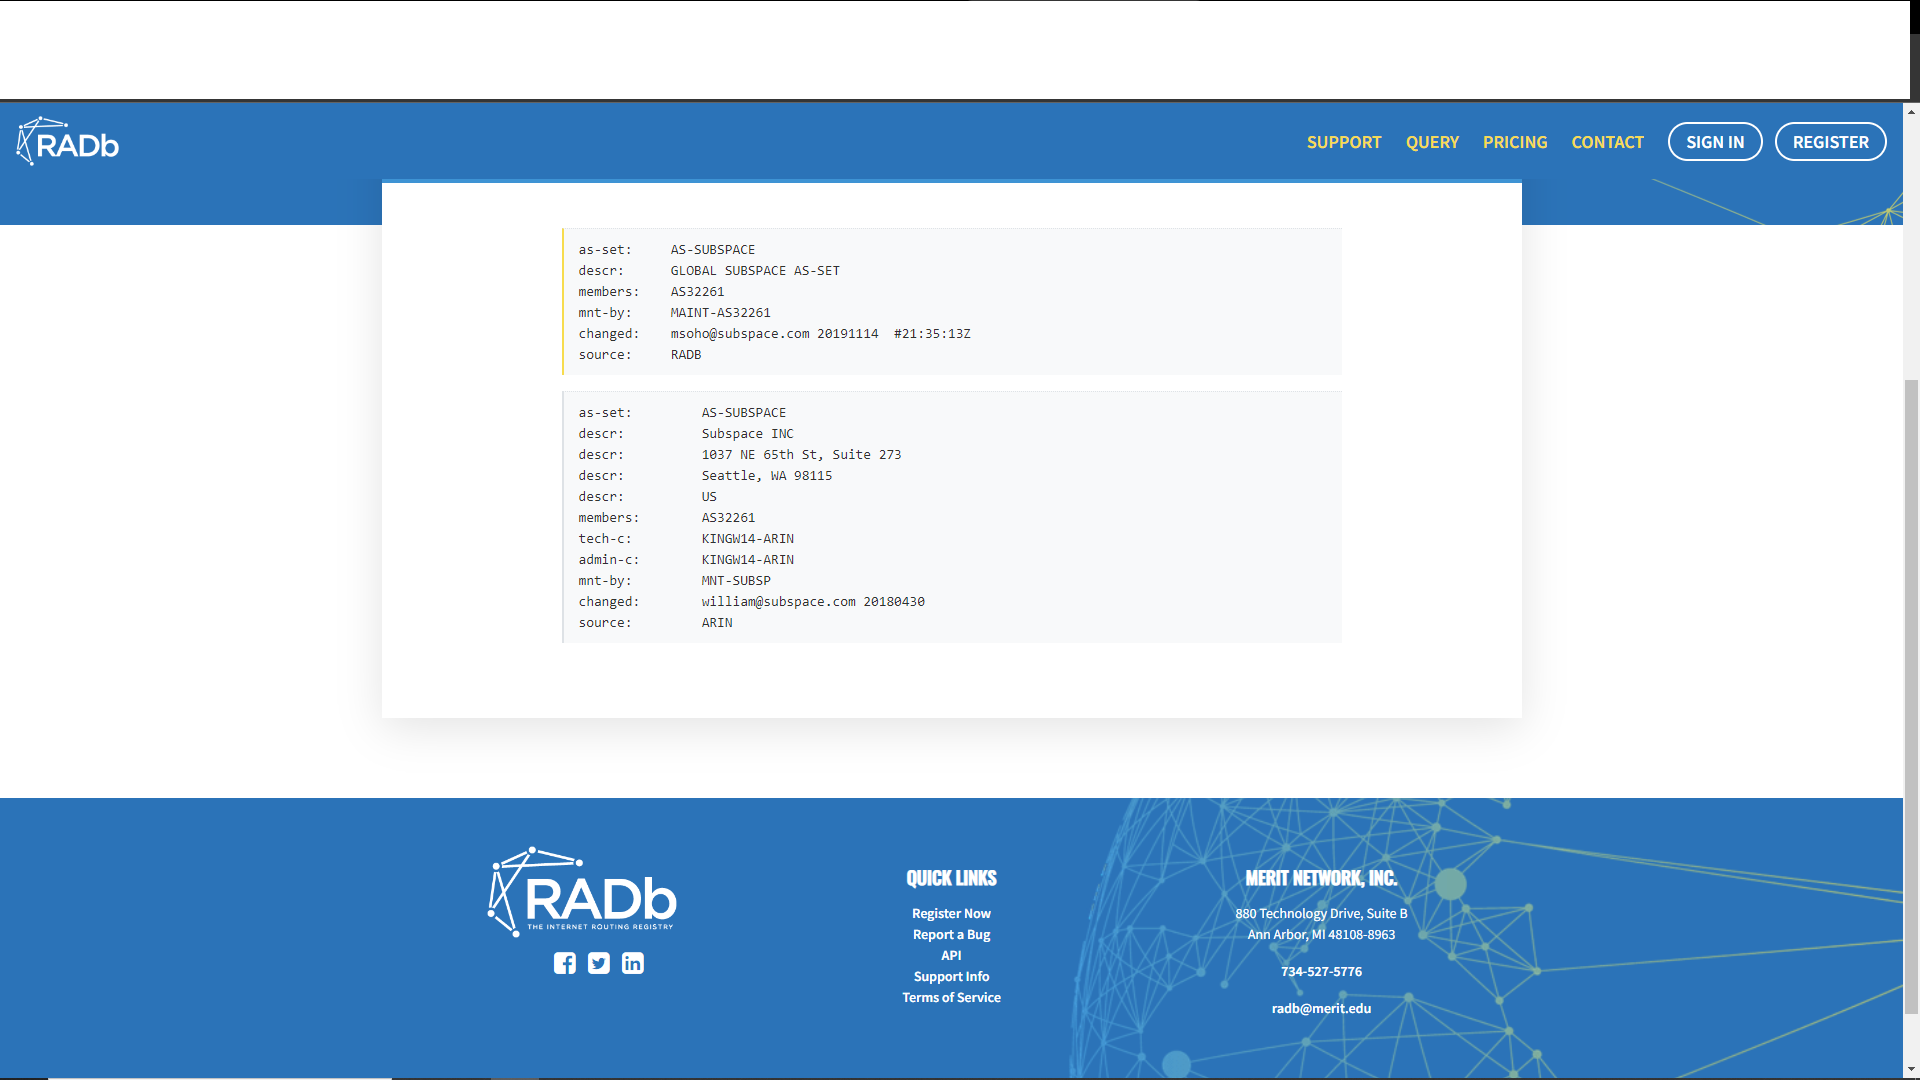
Task: Click the scrollbar down arrow
Action: click(x=1911, y=1069)
